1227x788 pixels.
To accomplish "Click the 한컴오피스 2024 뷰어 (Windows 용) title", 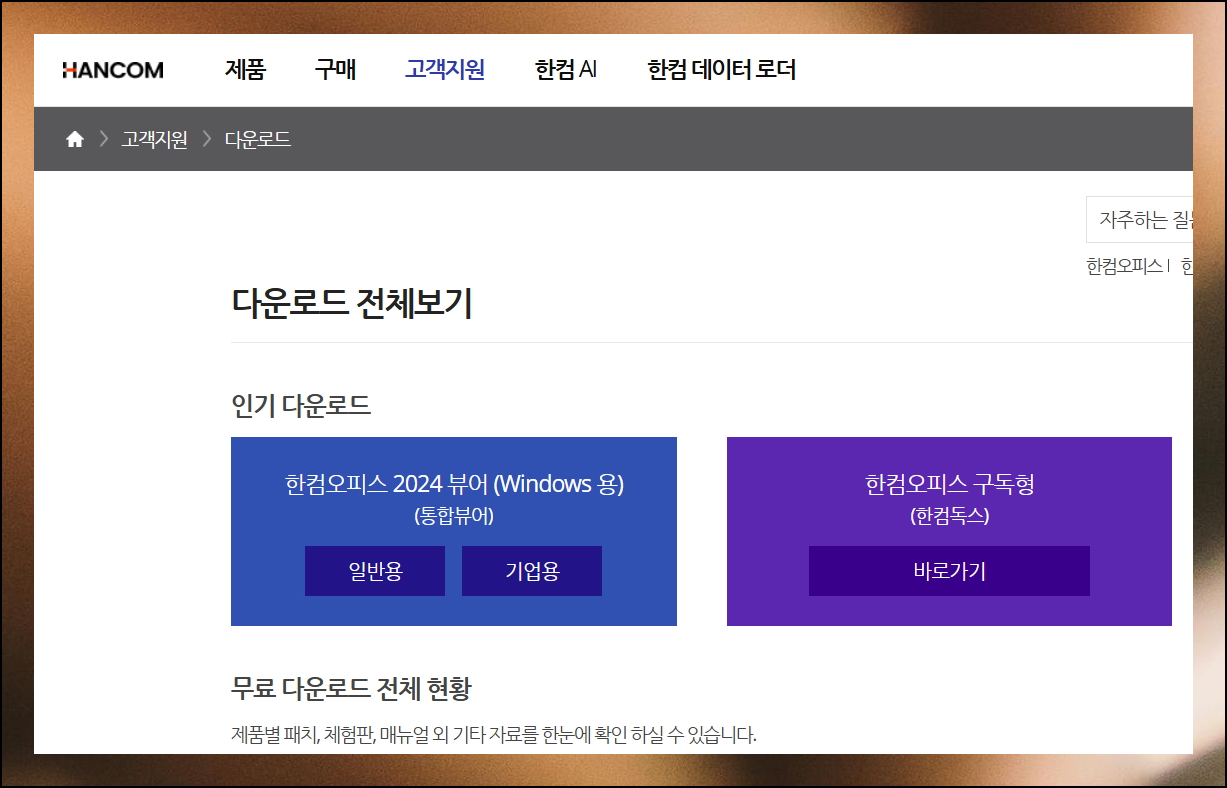I will coord(454,484).
